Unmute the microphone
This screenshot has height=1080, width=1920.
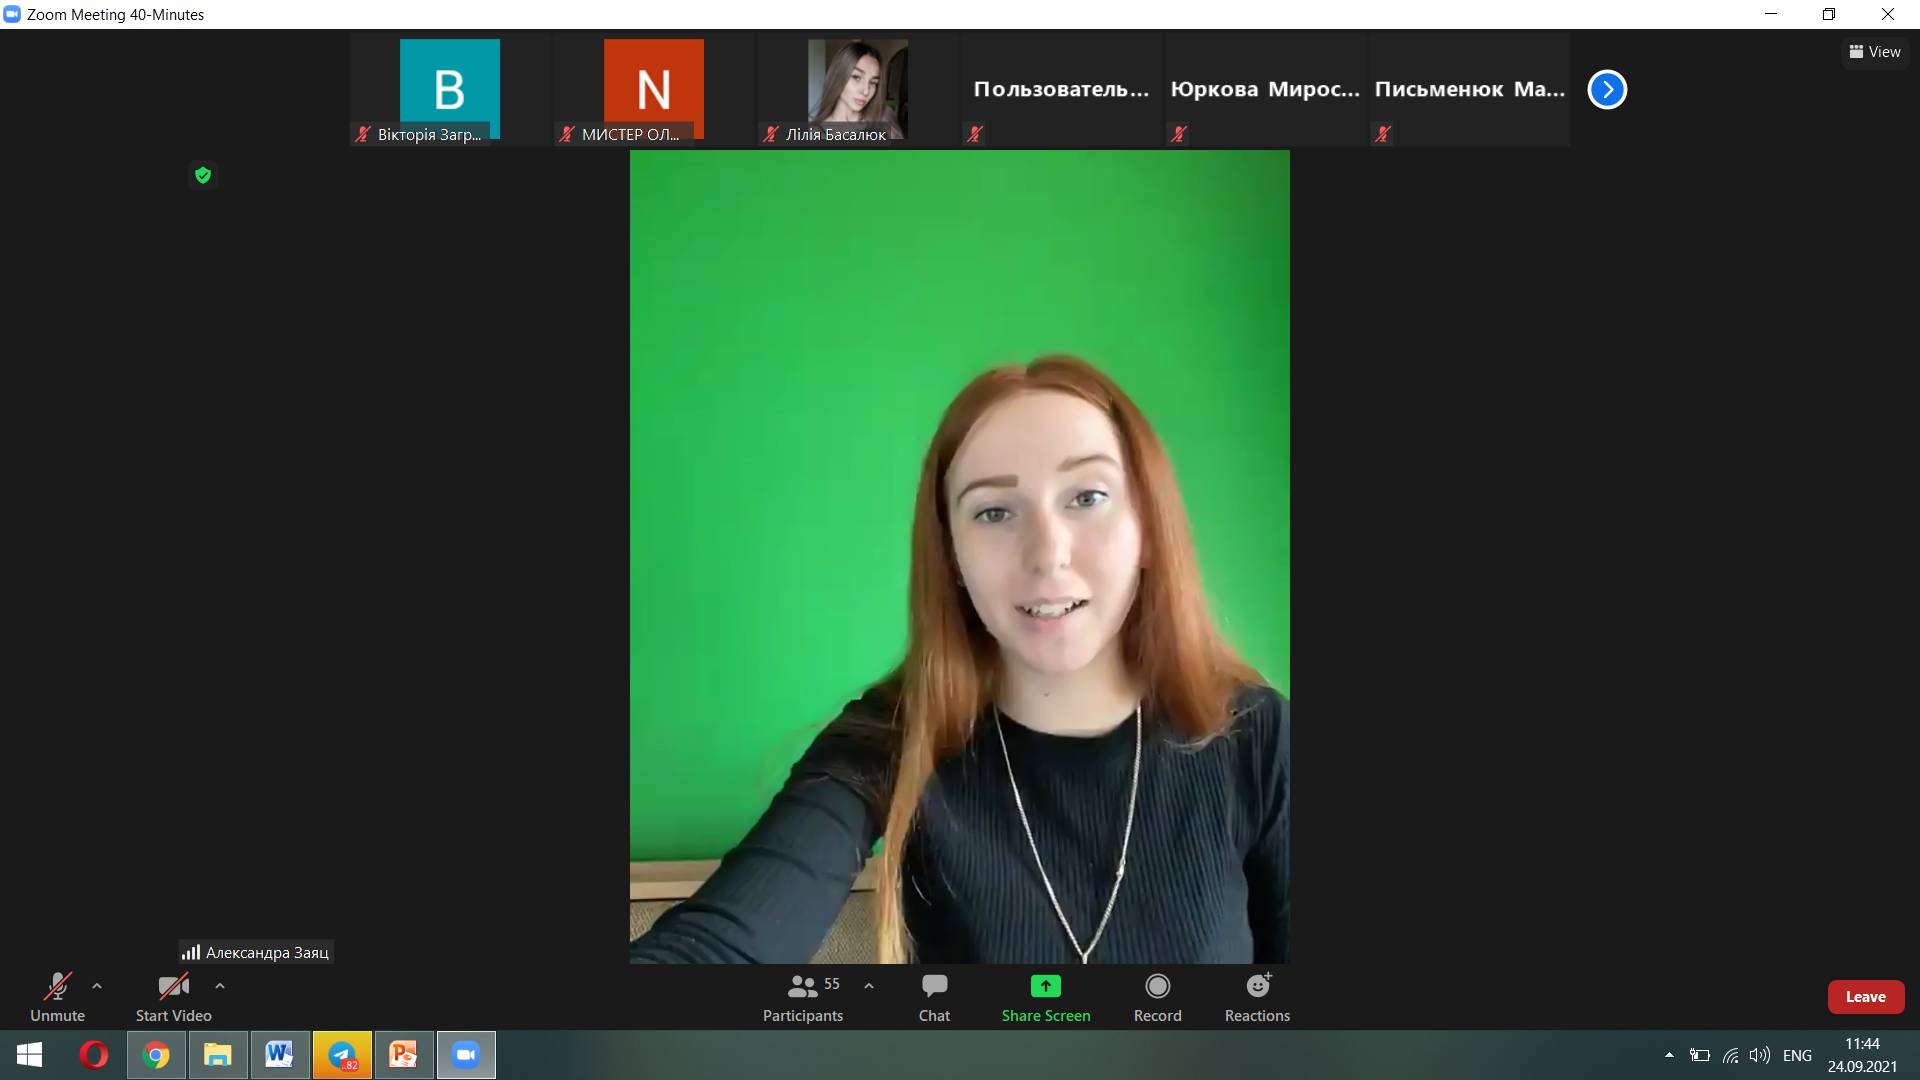57,987
